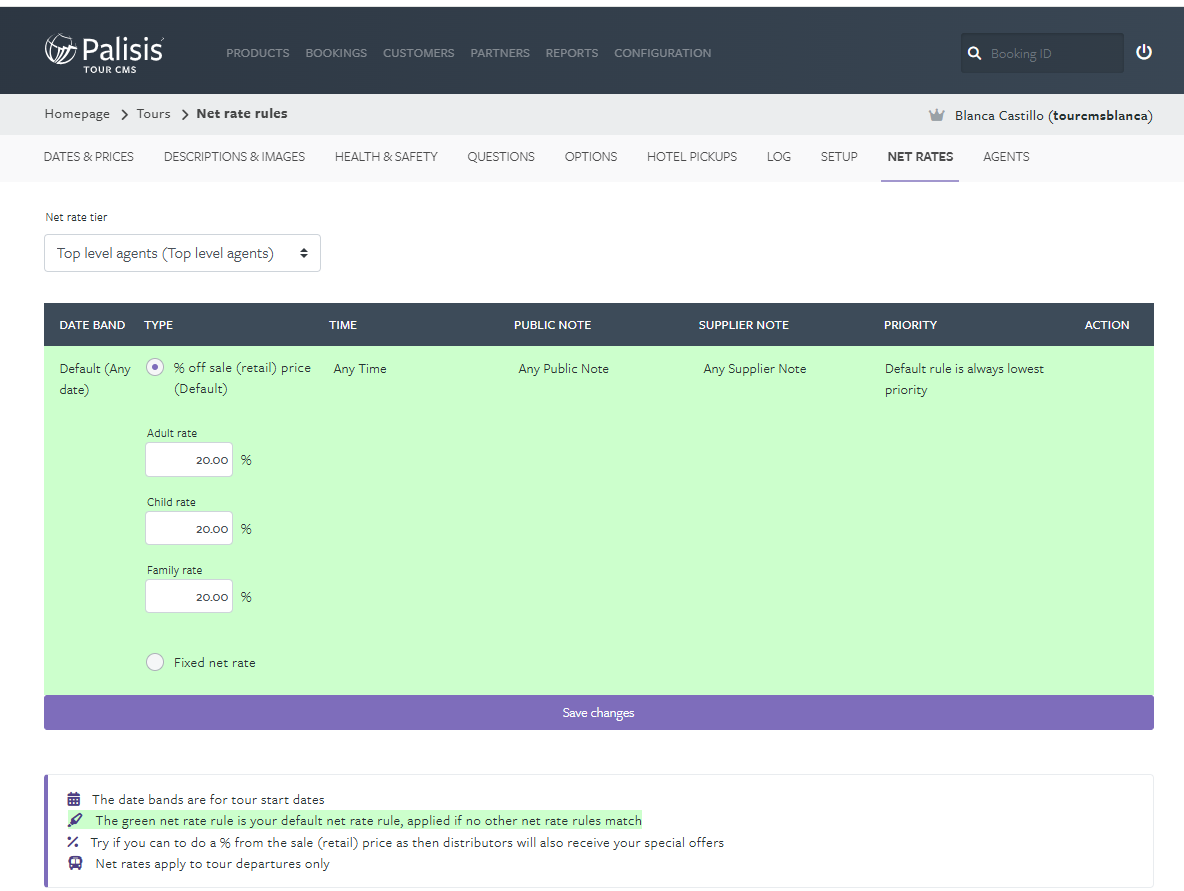Click the Palisis Tour CMS logo

[104, 53]
